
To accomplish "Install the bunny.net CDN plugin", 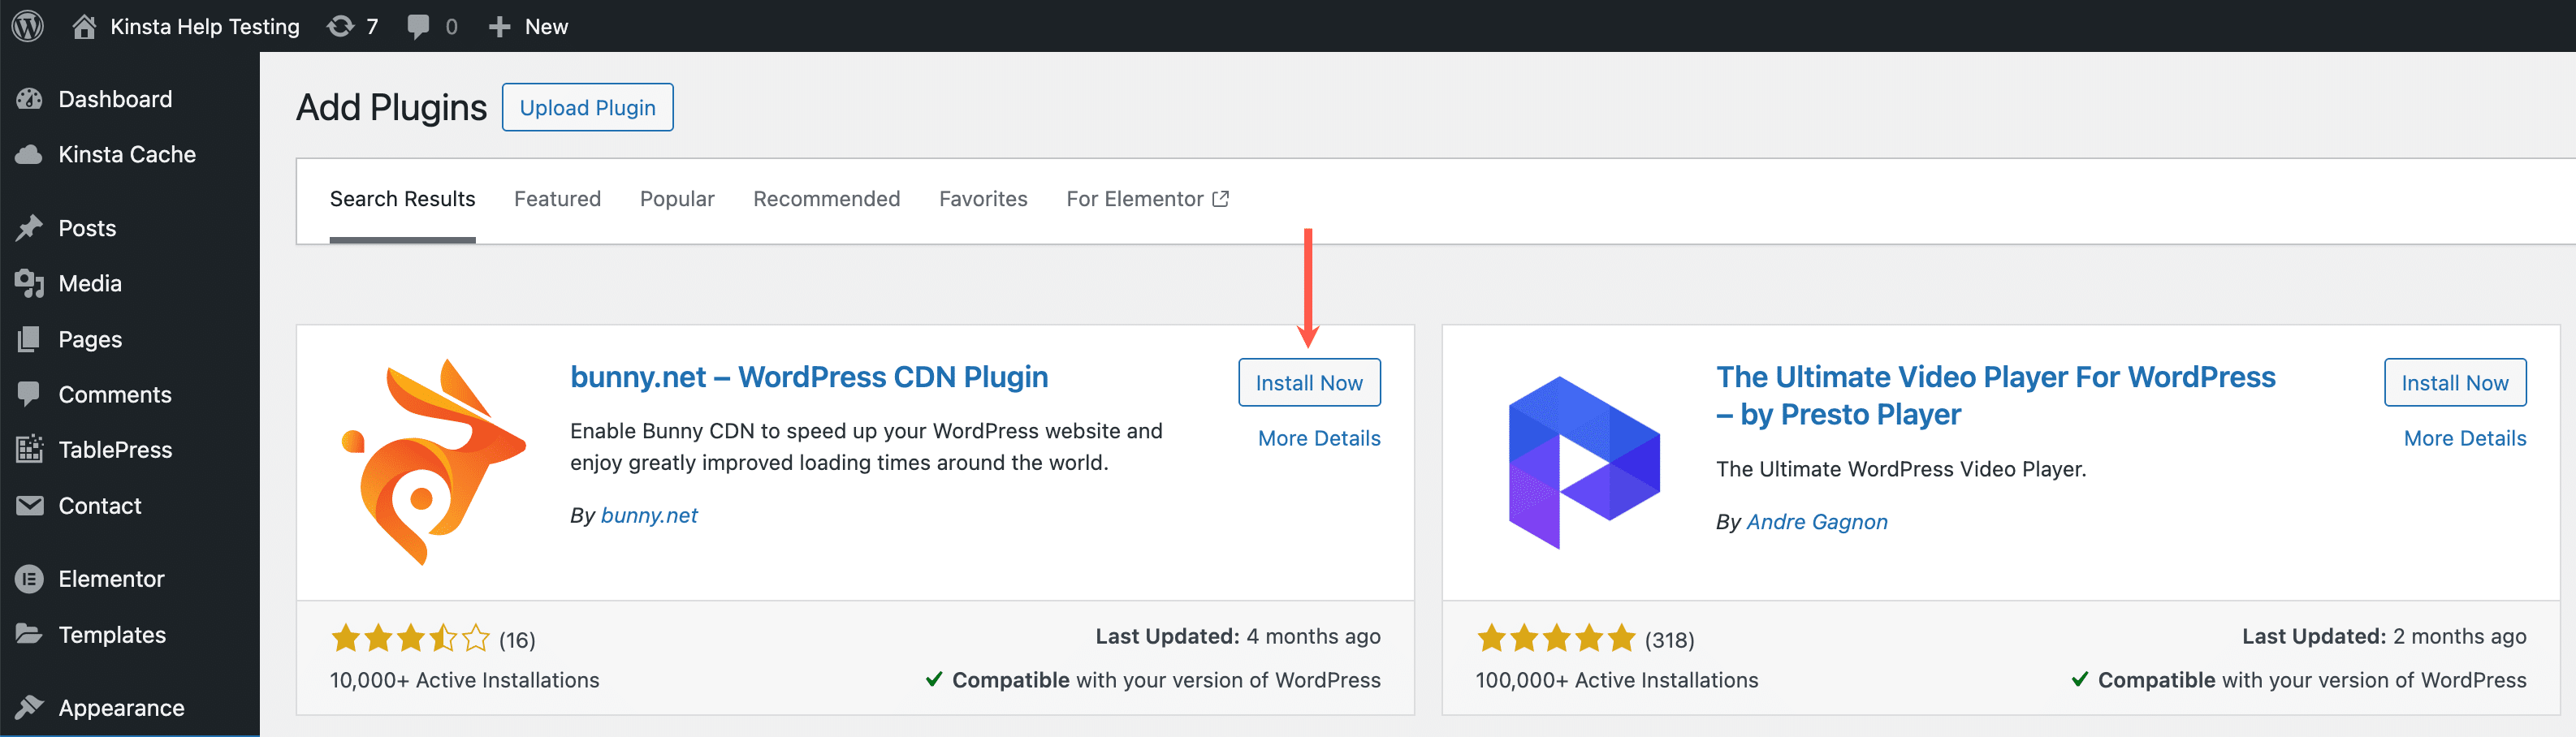I will pos(1309,382).
